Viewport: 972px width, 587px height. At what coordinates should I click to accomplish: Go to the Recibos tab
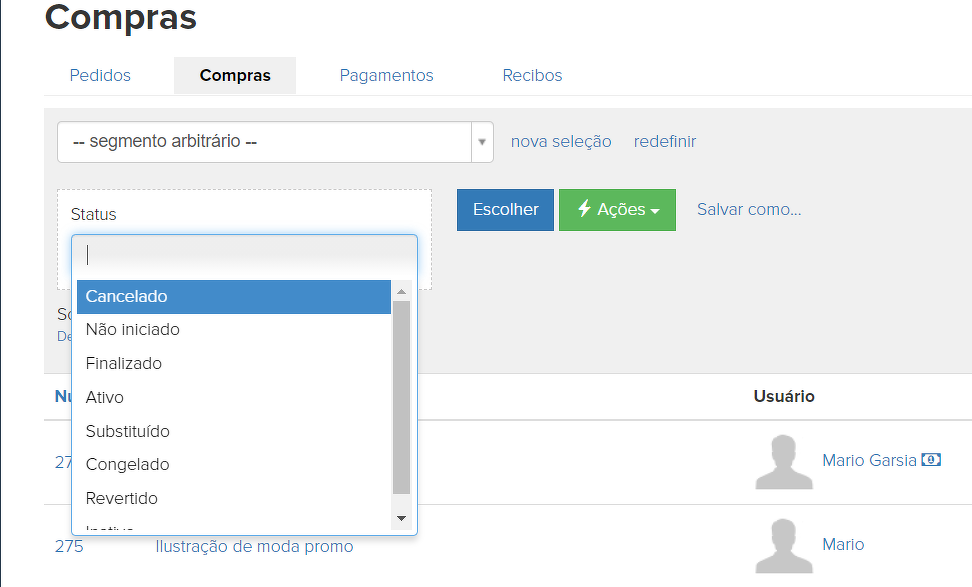click(532, 76)
